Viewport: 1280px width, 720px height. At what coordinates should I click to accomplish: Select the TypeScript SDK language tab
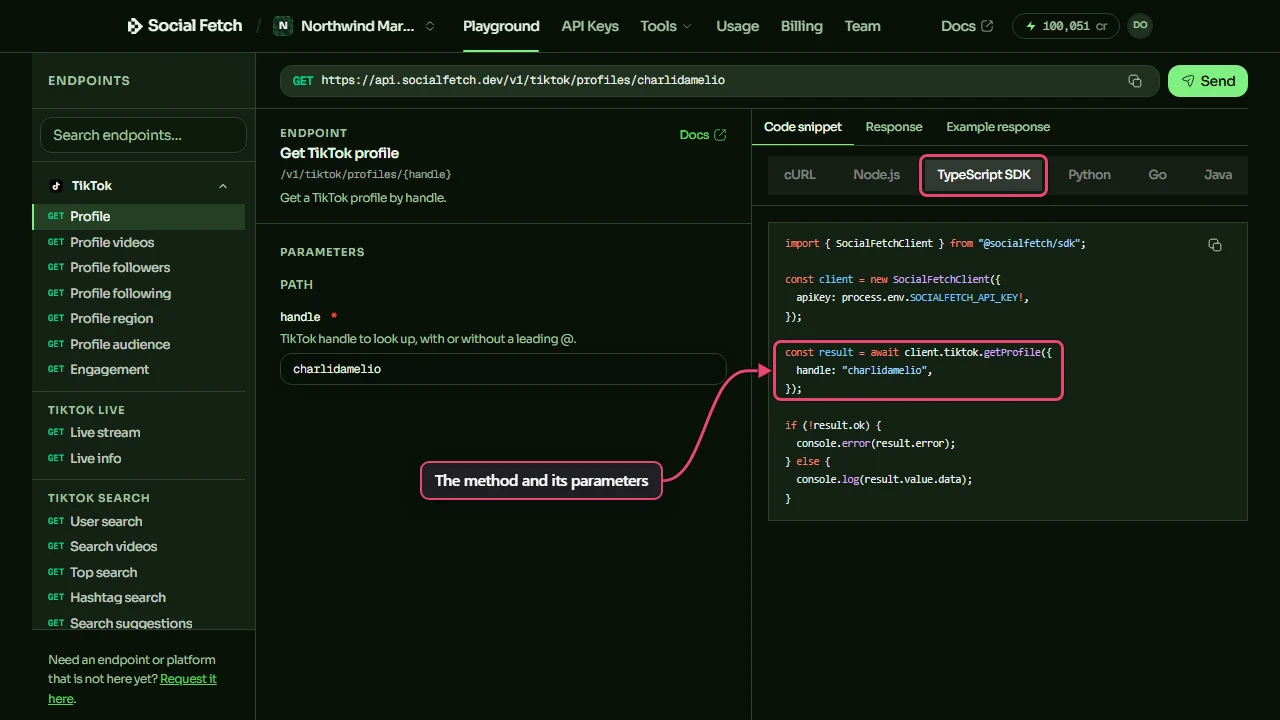[x=984, y=175]
